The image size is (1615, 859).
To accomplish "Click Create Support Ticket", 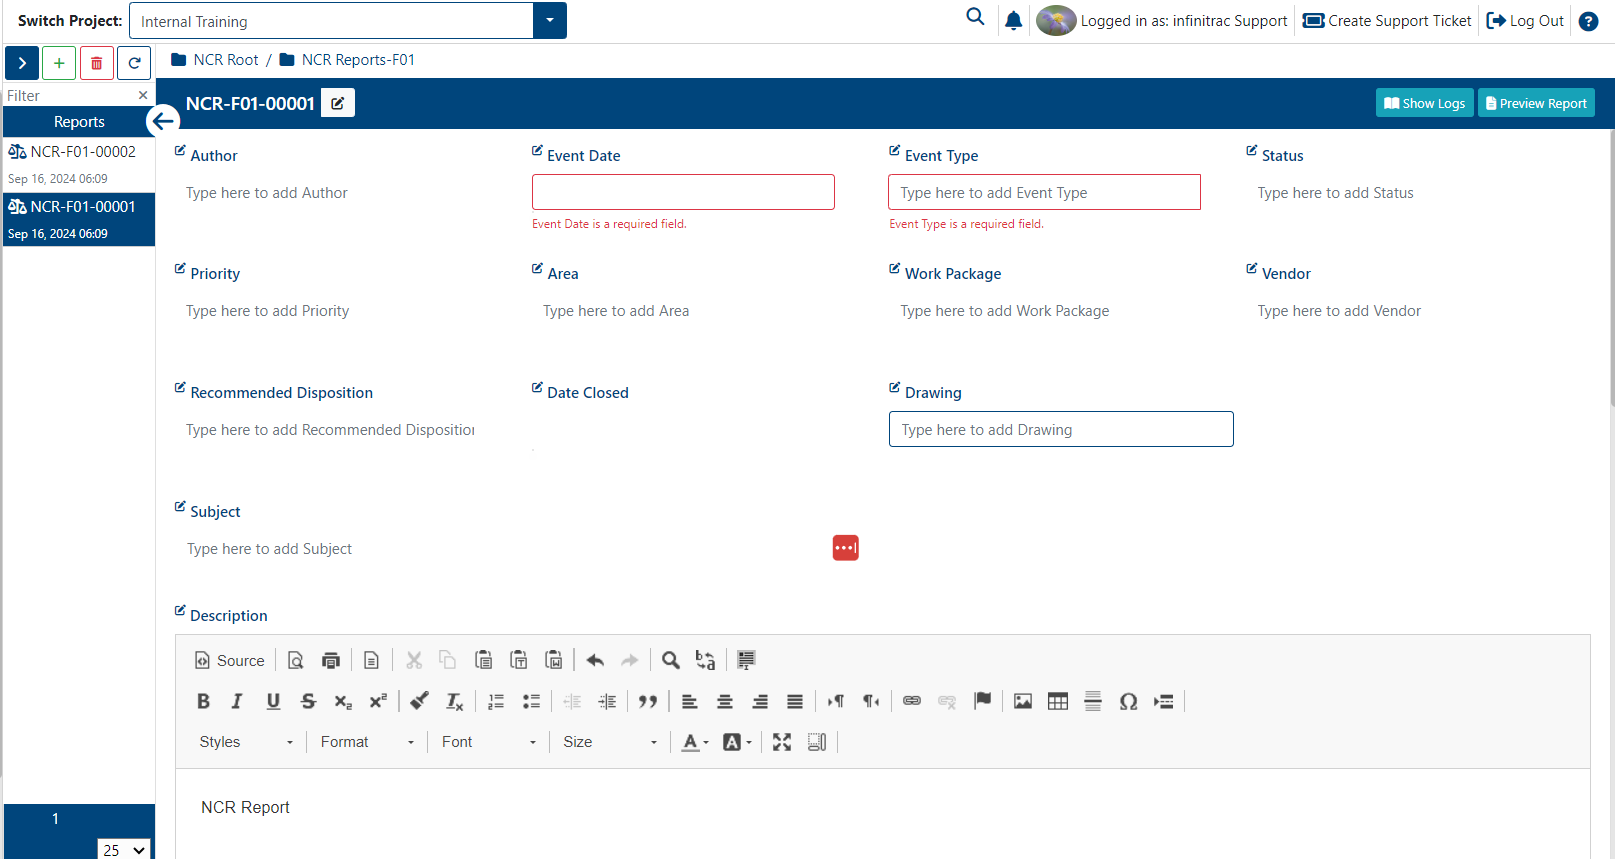I will pyautogui.click(x=1387, y=21).
